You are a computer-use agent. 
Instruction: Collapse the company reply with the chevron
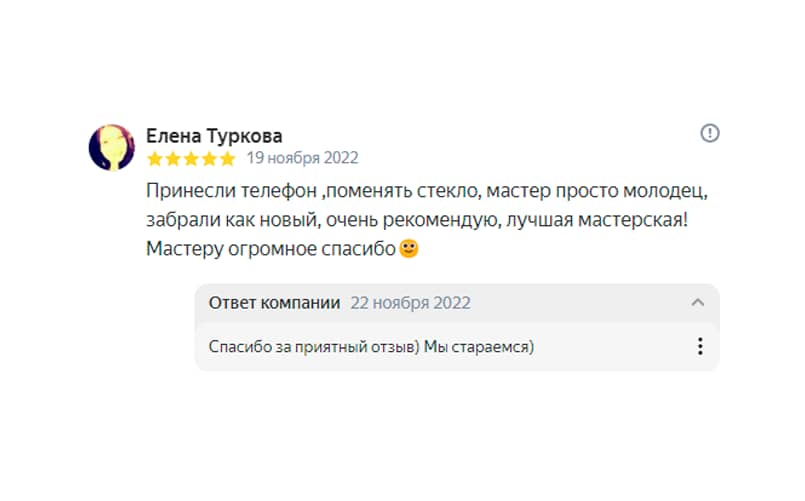pyautogui.click(x=698, y=303)
